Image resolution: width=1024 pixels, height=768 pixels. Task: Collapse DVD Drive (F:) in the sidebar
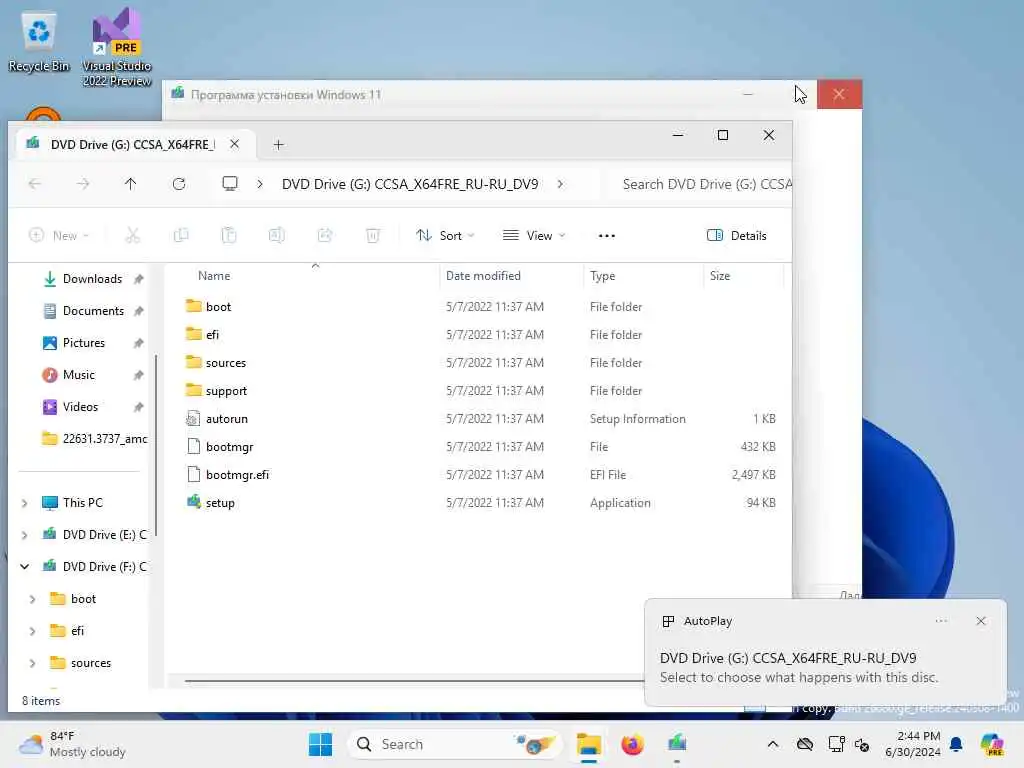24,567
